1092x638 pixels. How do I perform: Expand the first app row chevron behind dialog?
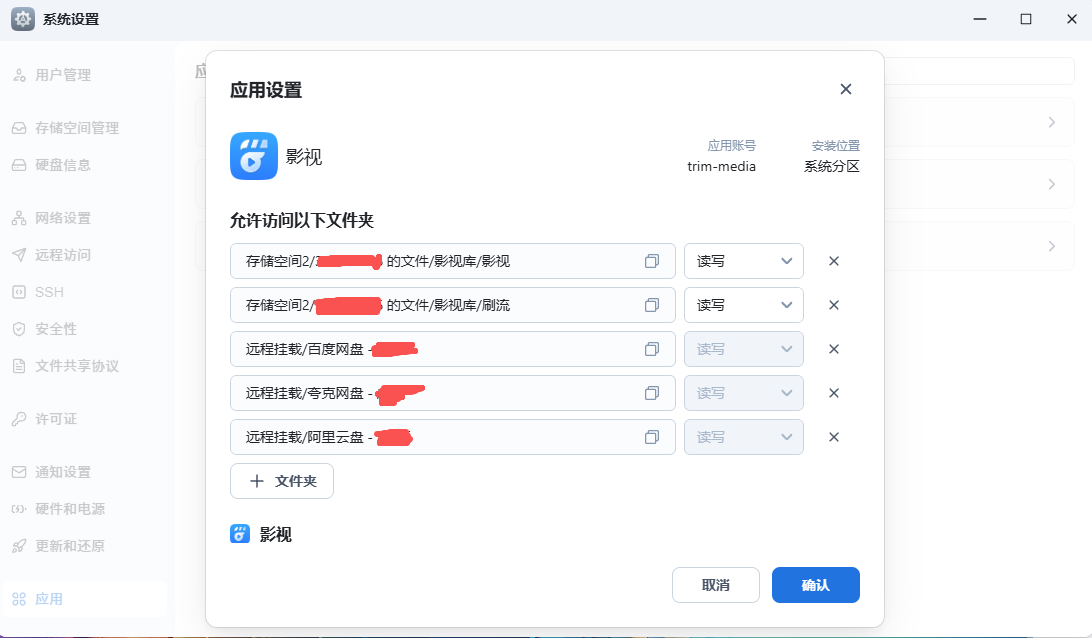[1052, 122]
